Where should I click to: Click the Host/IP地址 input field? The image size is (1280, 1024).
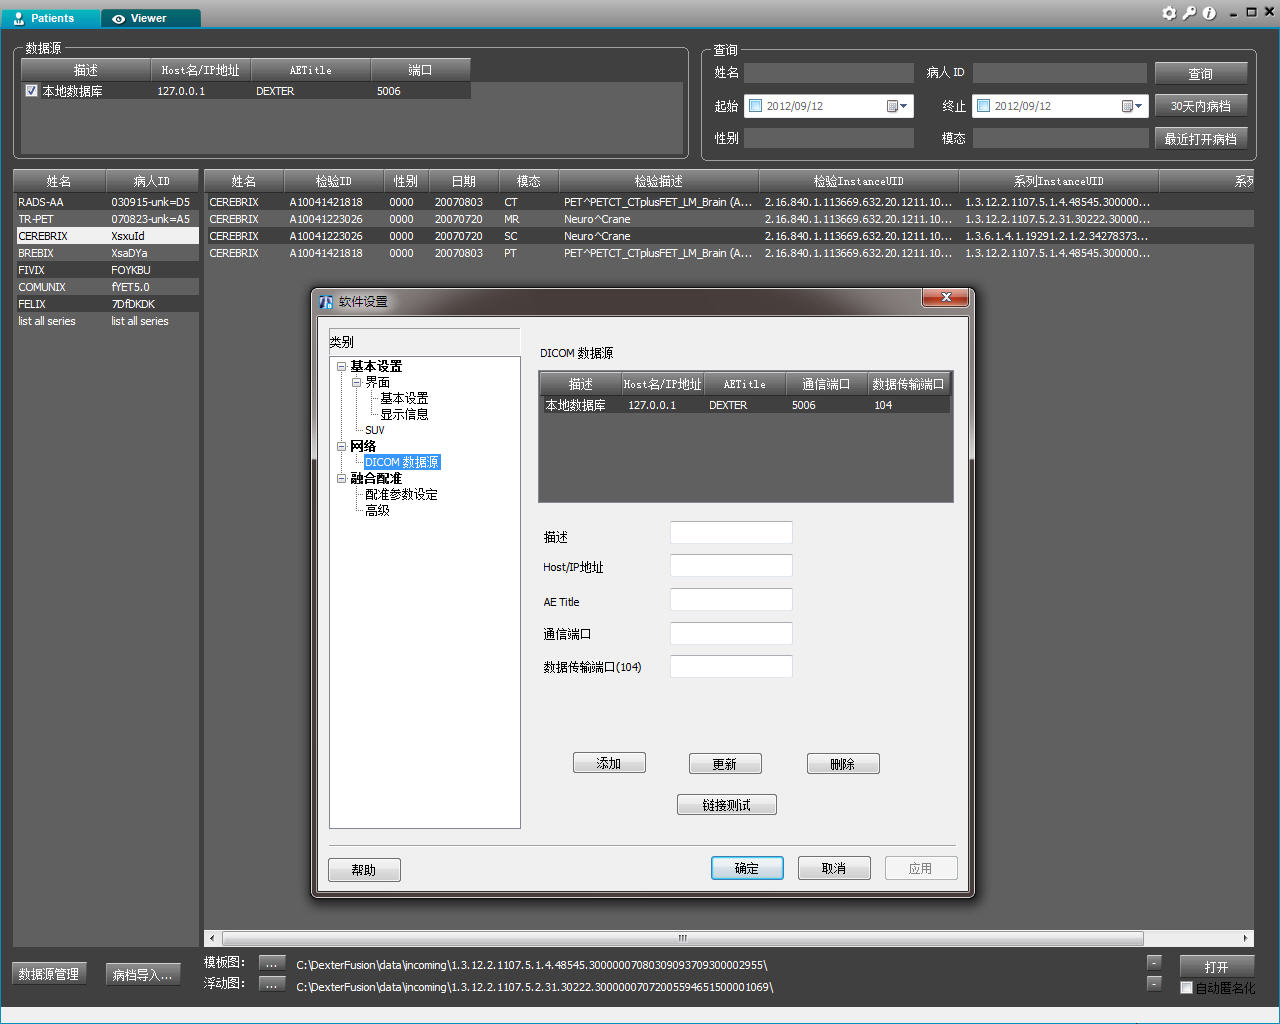[731, 566]
